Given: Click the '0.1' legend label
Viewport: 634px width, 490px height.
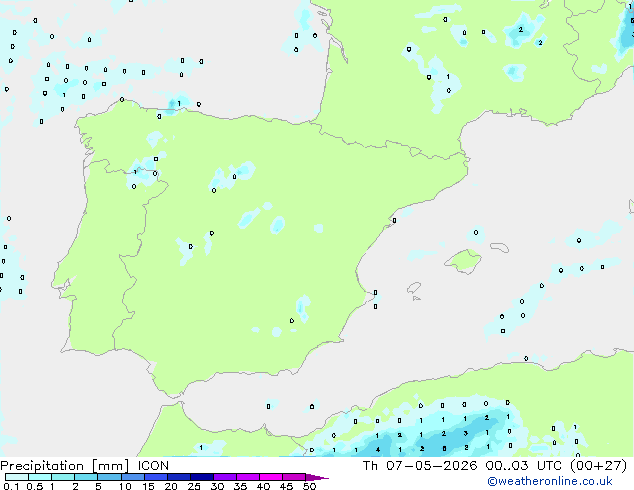Looking at the screenshot, I should [11, 486].
